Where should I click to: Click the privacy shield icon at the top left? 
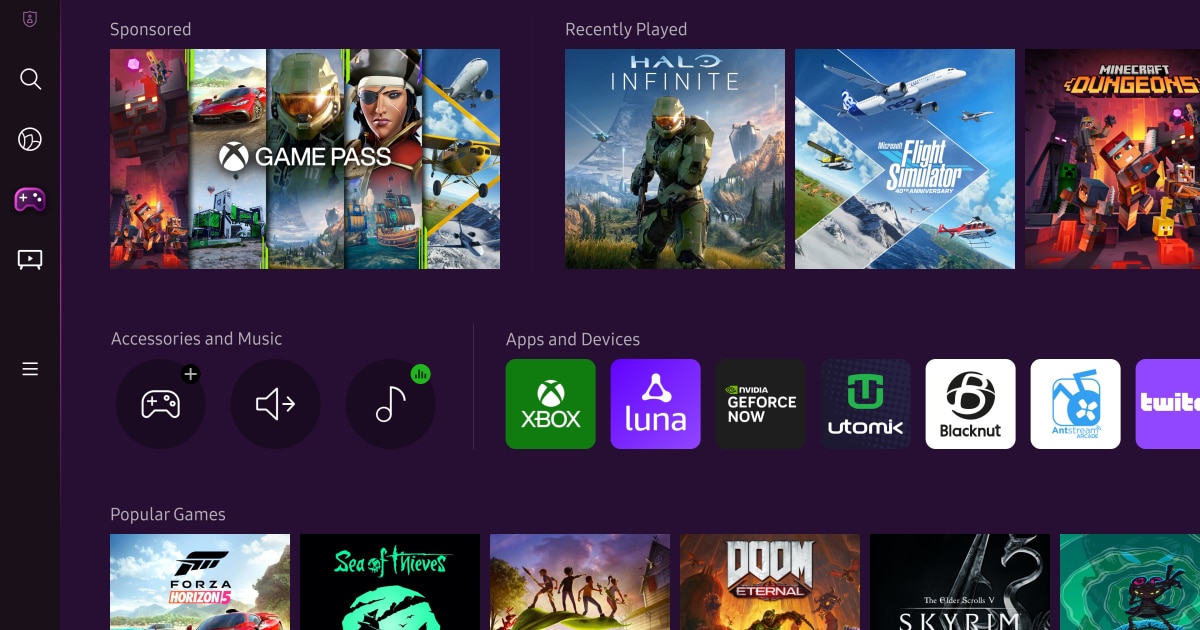point(30,19)
